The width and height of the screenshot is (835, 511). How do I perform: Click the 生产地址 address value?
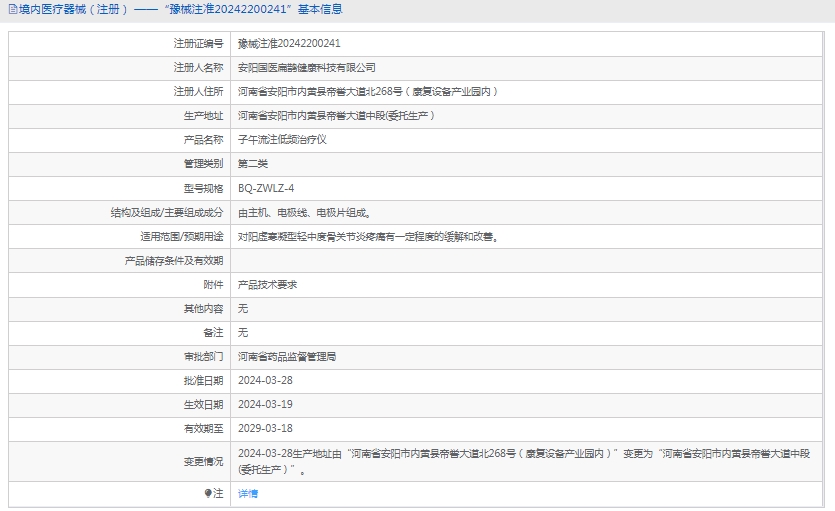click(x=336, y=115)
